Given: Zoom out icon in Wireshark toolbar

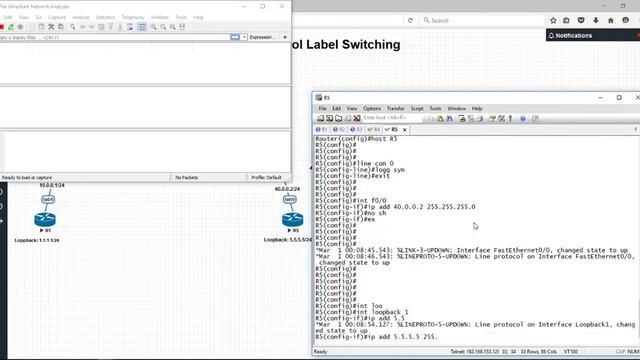Looking at the screenshot, I should [163, 27].
